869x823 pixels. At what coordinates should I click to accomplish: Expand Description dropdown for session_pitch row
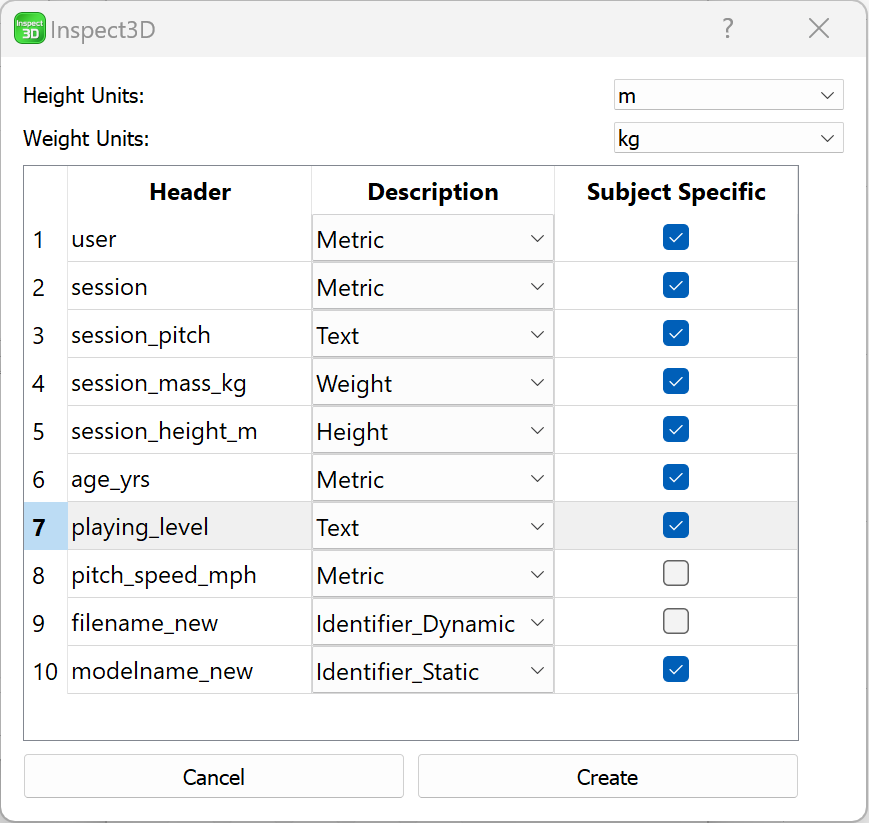(x=432, y=335)
